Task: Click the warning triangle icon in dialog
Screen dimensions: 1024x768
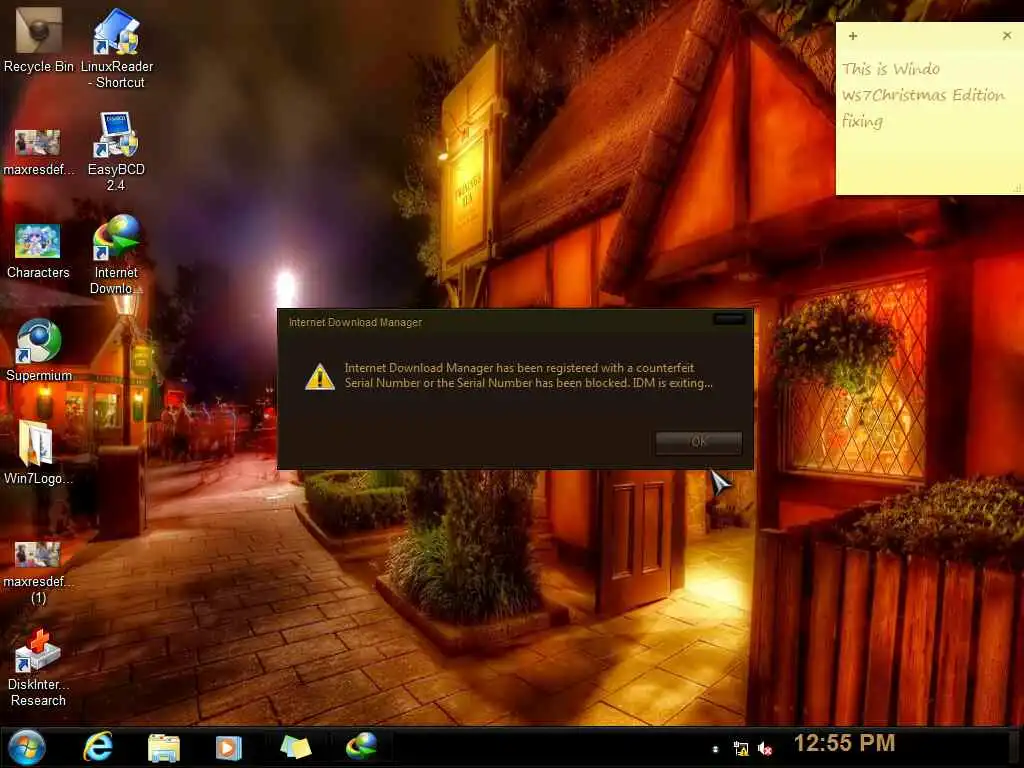Action: click(320, 377)
